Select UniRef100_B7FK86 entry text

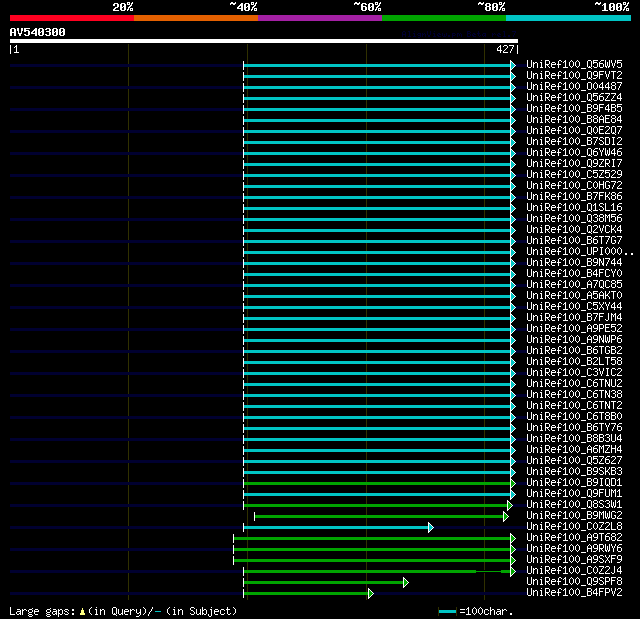tap(574, 197)
